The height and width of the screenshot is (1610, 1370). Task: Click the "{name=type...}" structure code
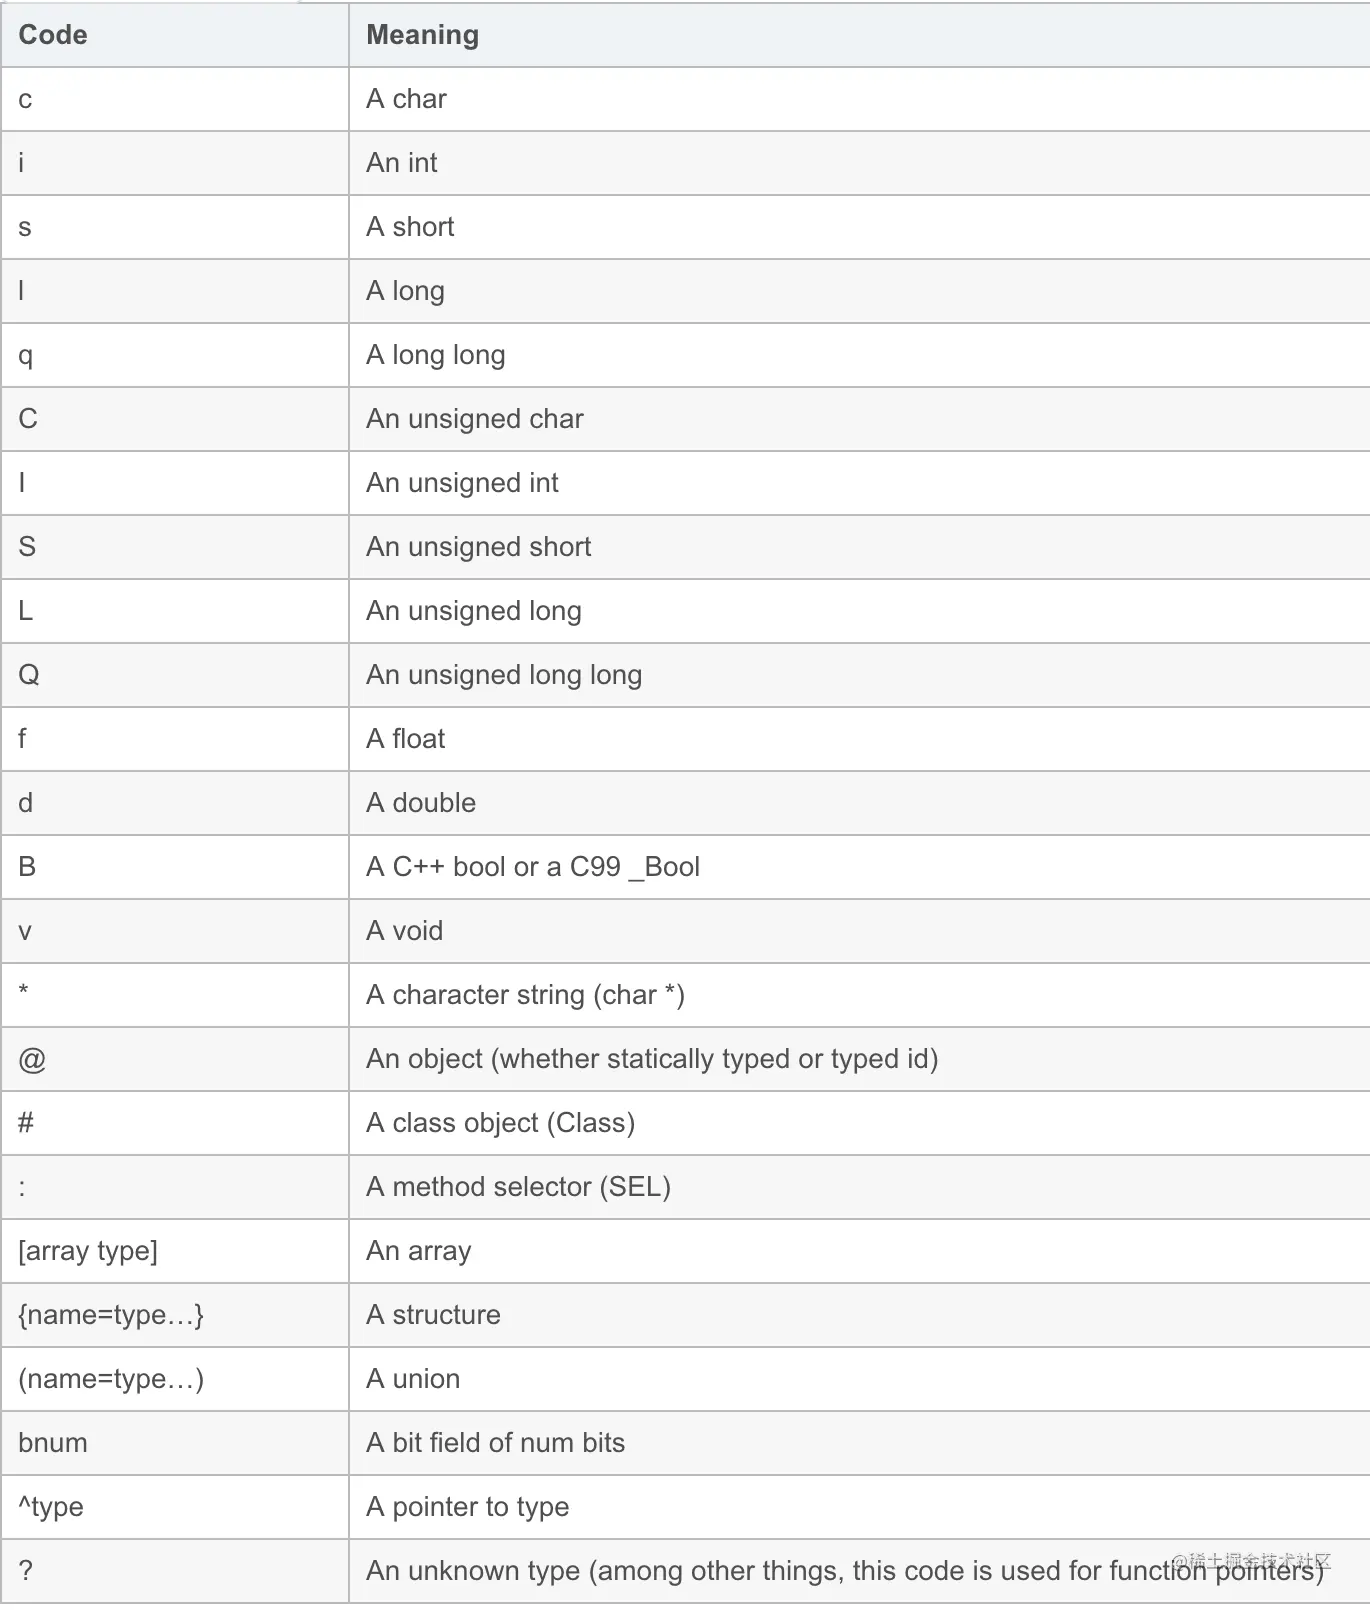111,1315
